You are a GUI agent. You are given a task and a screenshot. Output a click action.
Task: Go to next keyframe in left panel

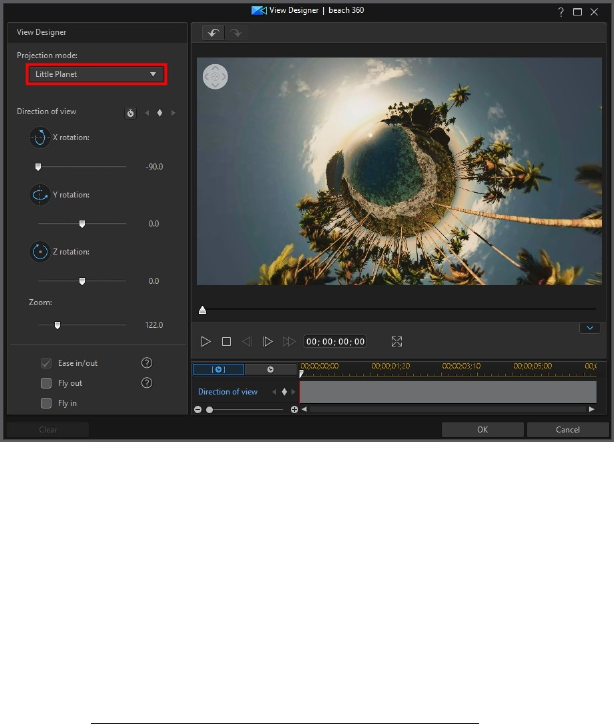coord(173,113)
